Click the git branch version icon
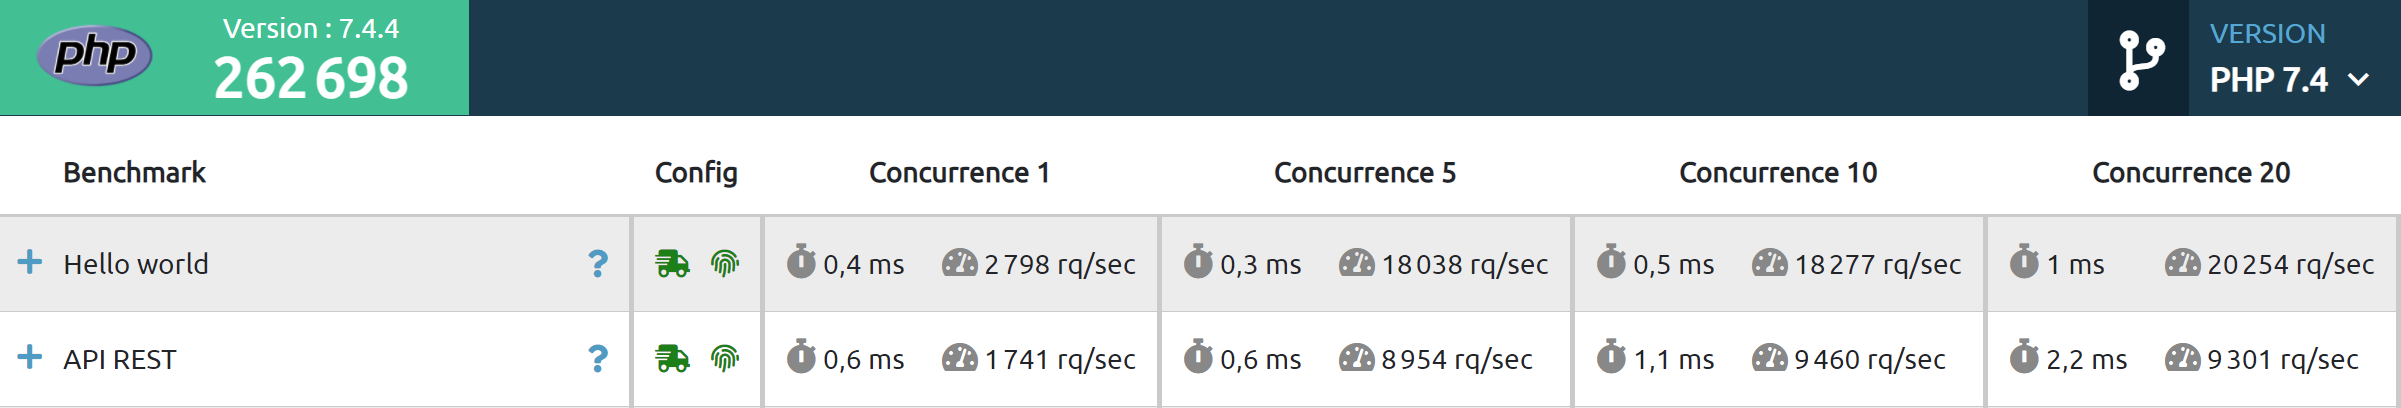2401x408 pixels. click(2141, 60)
